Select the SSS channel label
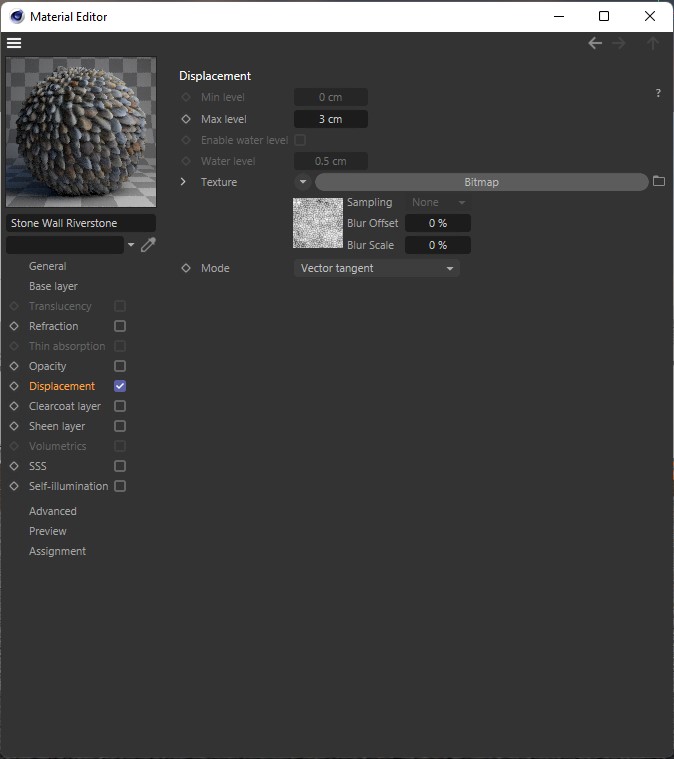Image resolution: width=674 pixels, height=759 pixels. click(38, 466)
